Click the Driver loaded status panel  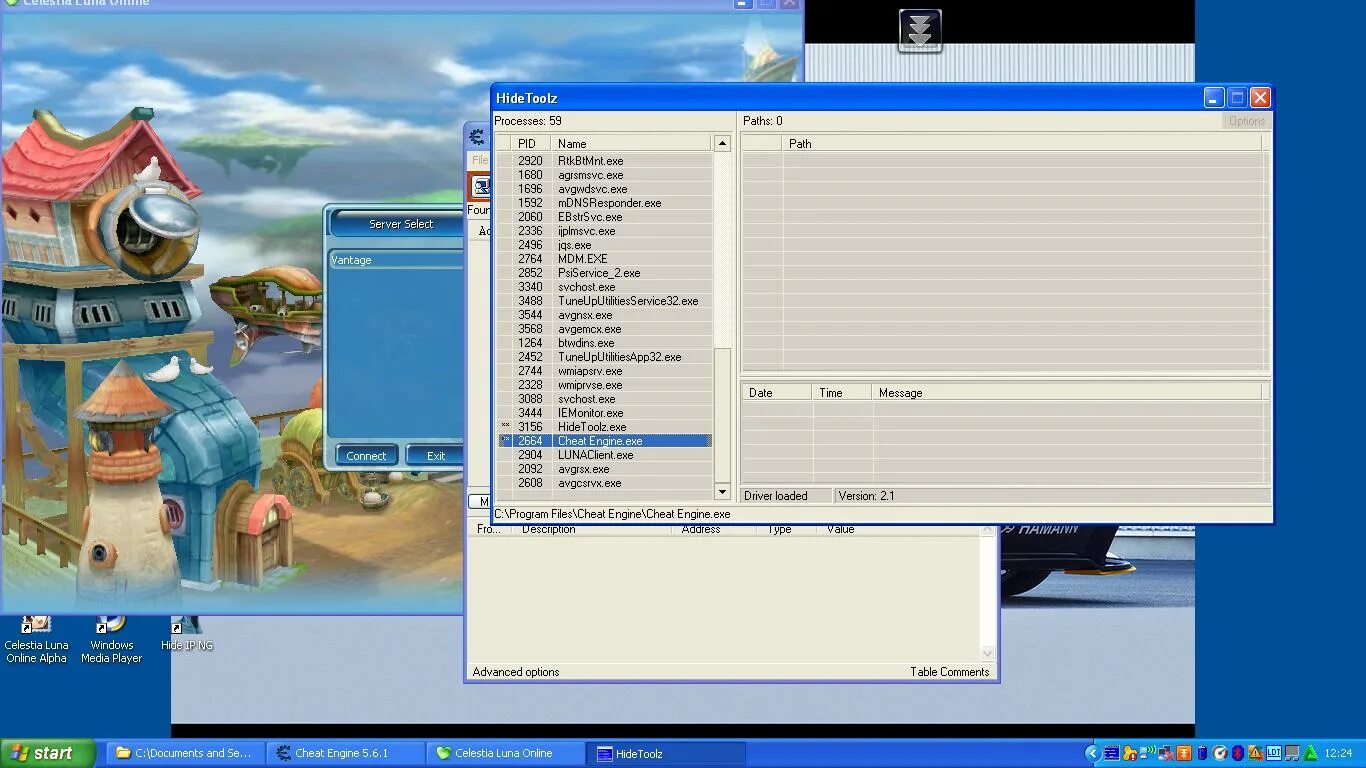click(x=786, y=496)
